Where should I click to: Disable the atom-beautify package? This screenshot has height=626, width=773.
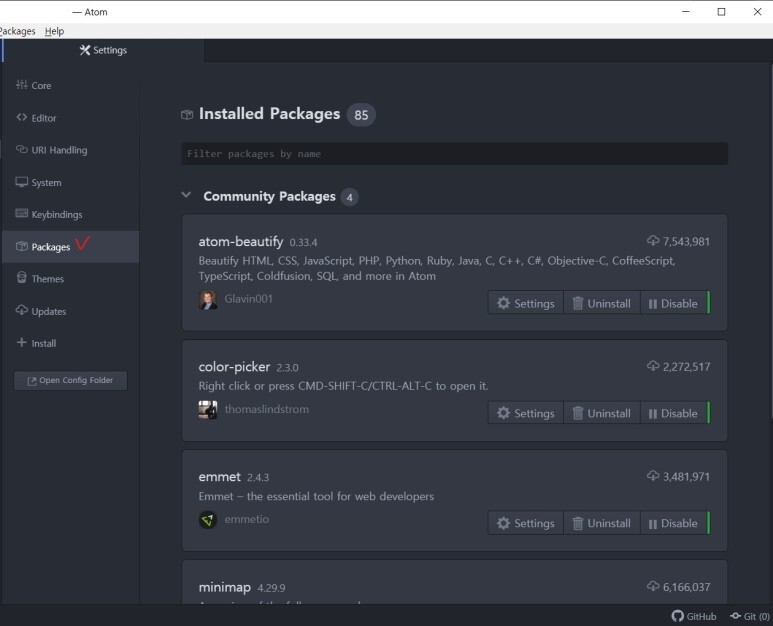tap(674, 303)
